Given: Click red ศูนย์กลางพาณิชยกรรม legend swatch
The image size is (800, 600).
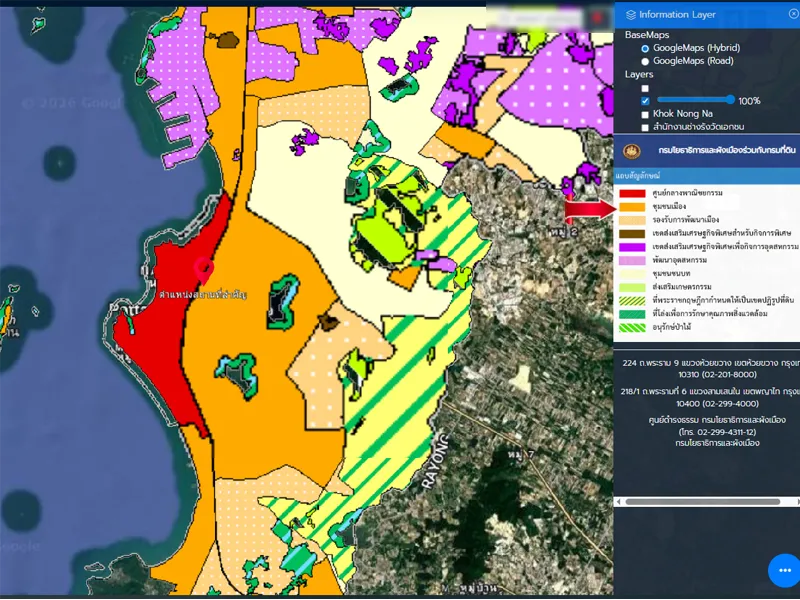Looking at the screenshot, I should pyautogui.click(x=632, y=193).
